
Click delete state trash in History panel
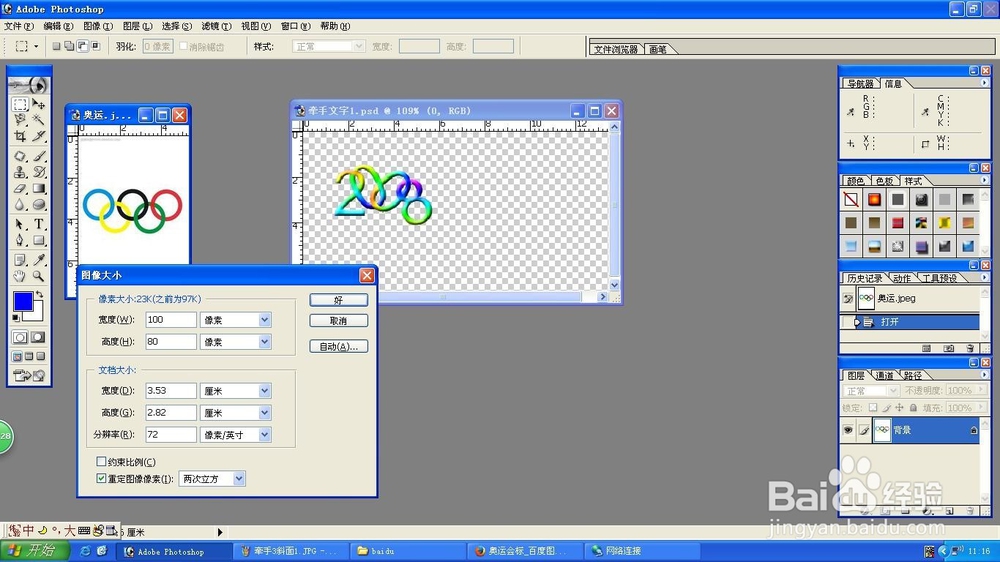point(970,348)
